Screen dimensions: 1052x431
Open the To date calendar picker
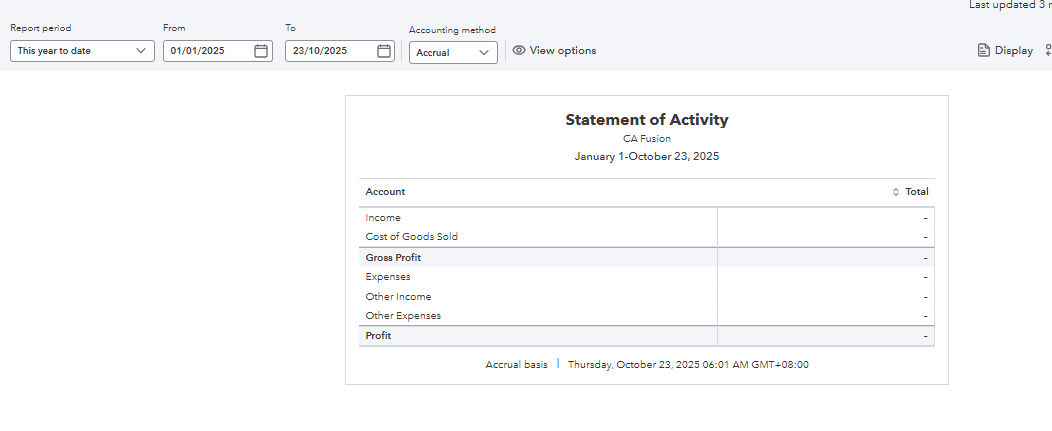384,51
